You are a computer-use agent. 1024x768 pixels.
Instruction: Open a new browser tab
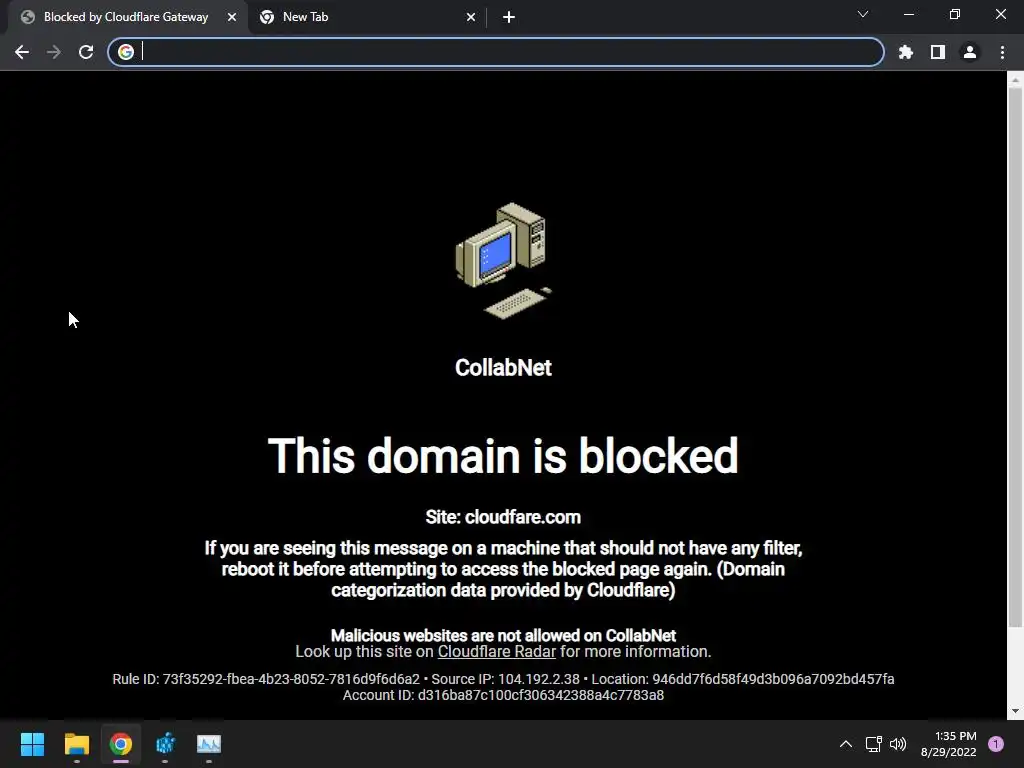(x=509, y=18)
